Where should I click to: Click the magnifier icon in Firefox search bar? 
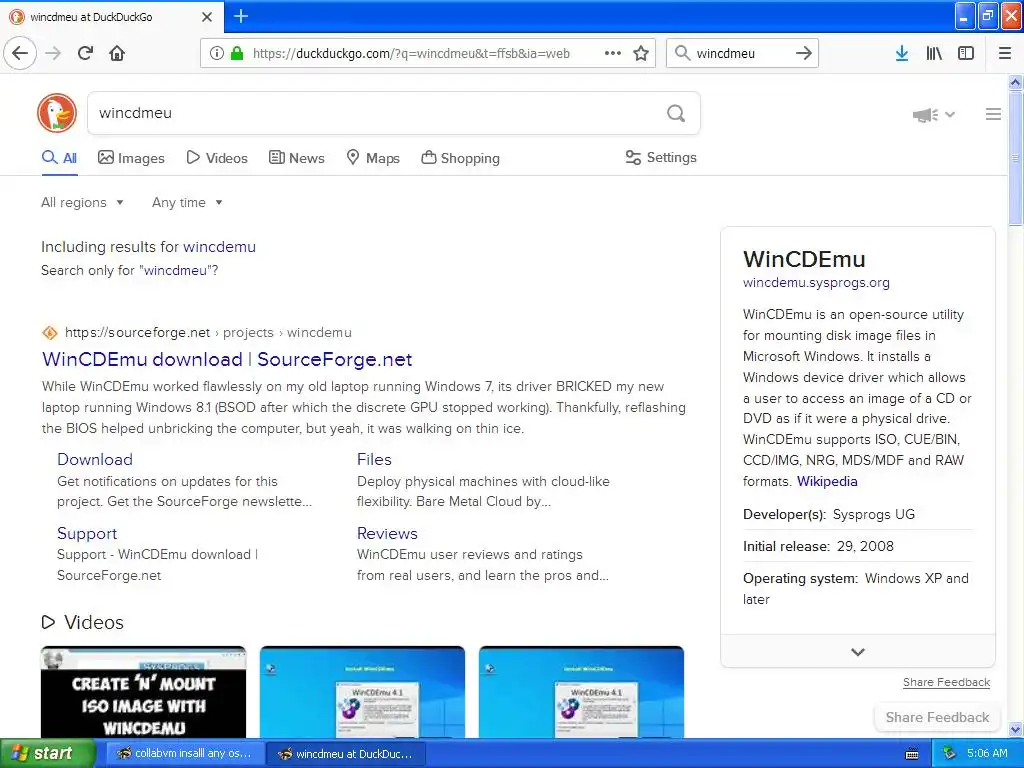[x=682, y=53]
